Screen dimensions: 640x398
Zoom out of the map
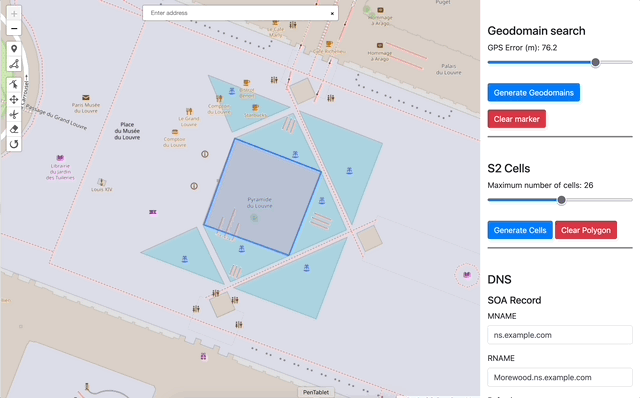click(14, 29)
